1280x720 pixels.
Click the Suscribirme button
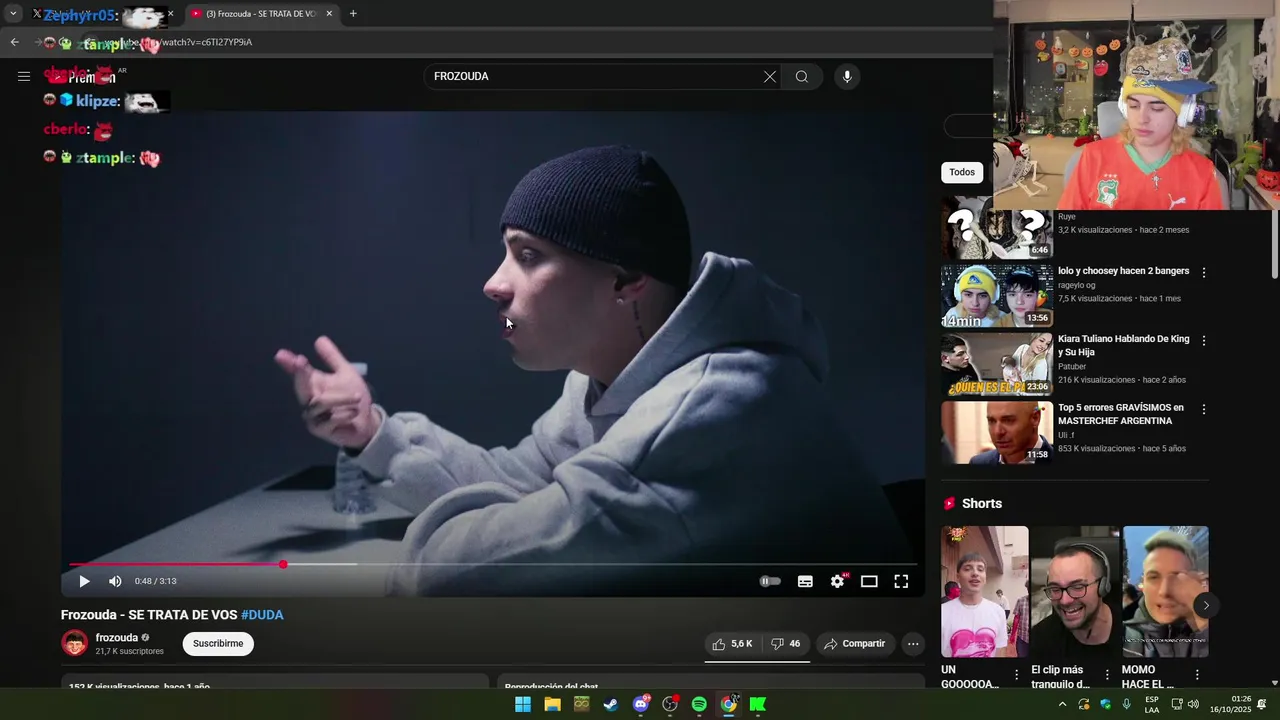(x=218, y=644)
